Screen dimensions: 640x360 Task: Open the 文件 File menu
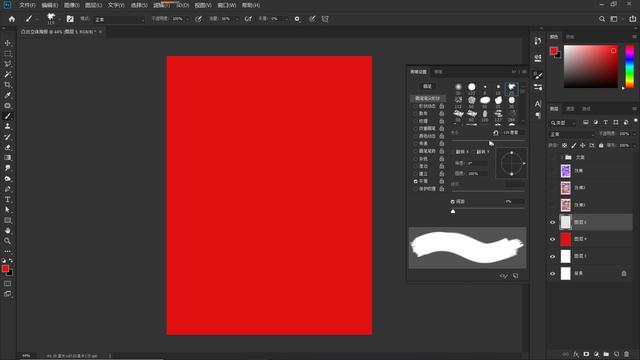point(27,5)
